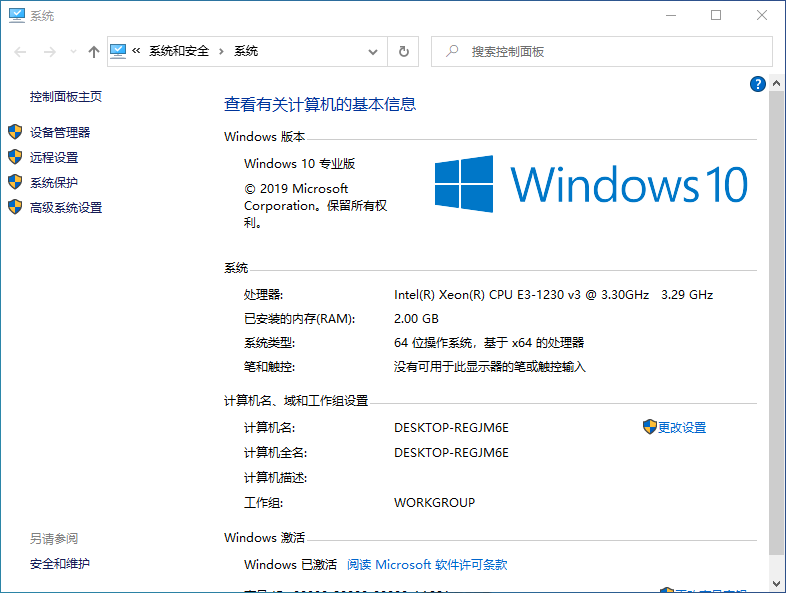Open 安全和维护 link

tap(60, 563)
